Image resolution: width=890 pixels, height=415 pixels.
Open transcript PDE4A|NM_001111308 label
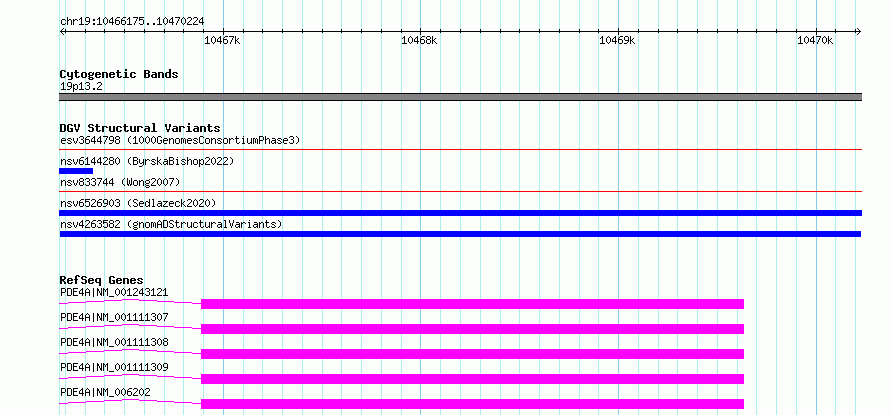[x=114, y=343]
